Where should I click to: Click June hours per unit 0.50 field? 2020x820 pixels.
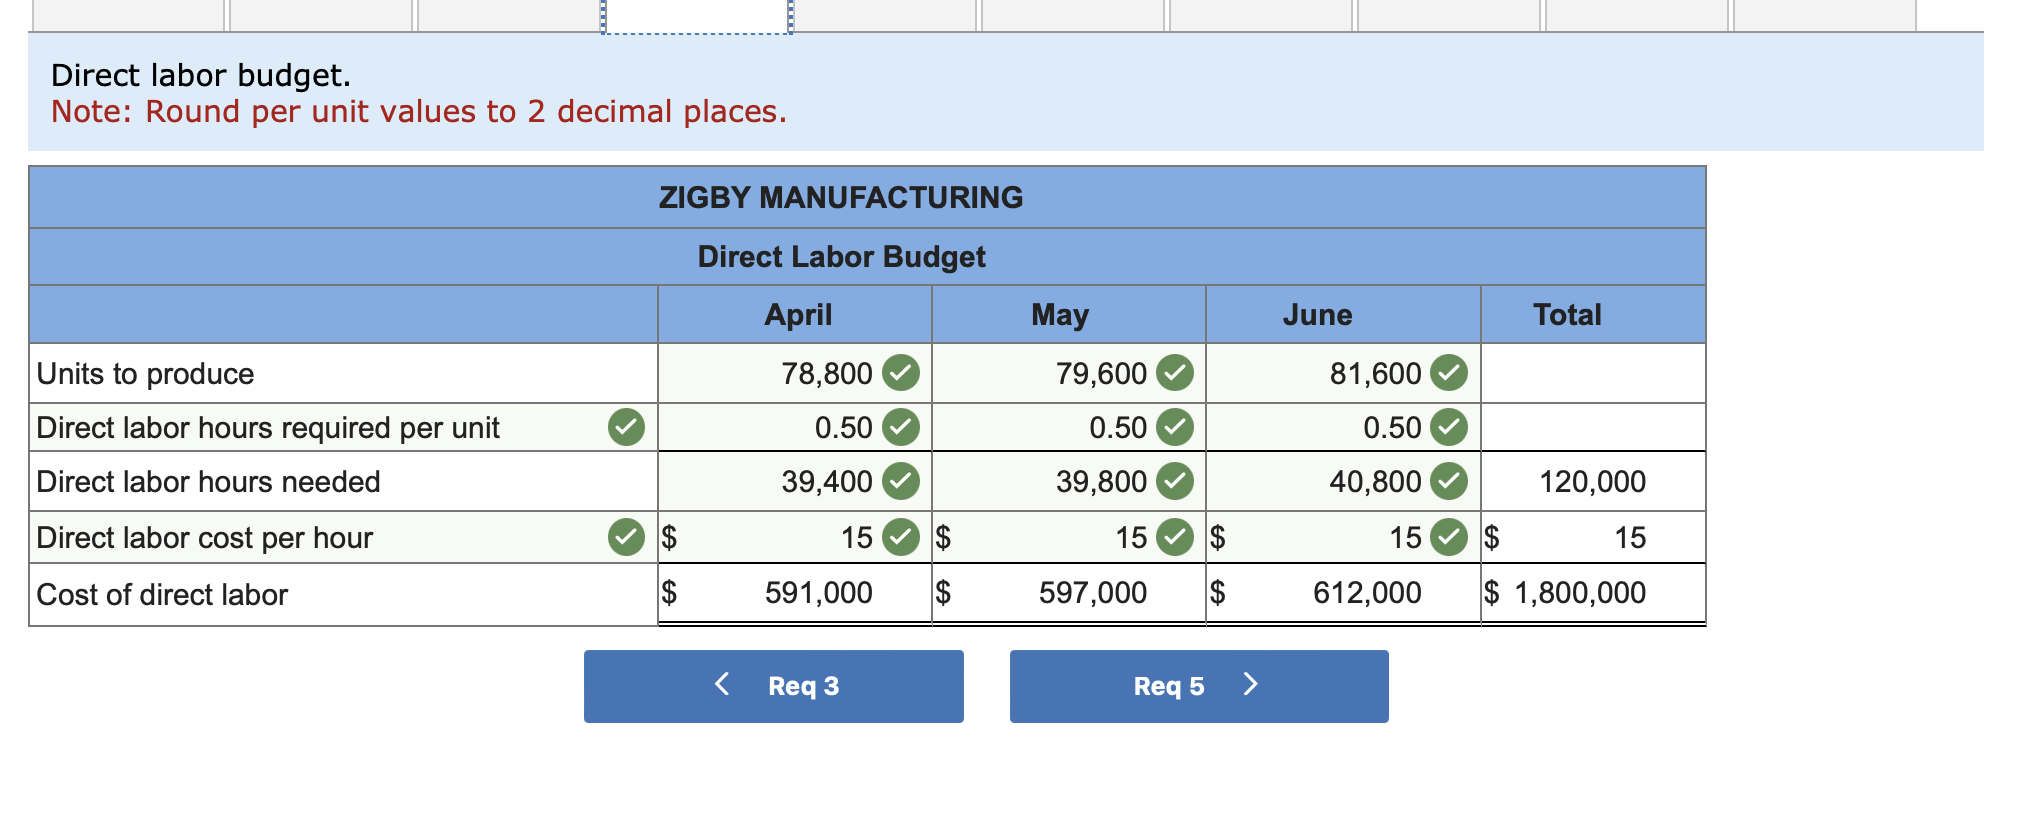(x=1343, y=428)
